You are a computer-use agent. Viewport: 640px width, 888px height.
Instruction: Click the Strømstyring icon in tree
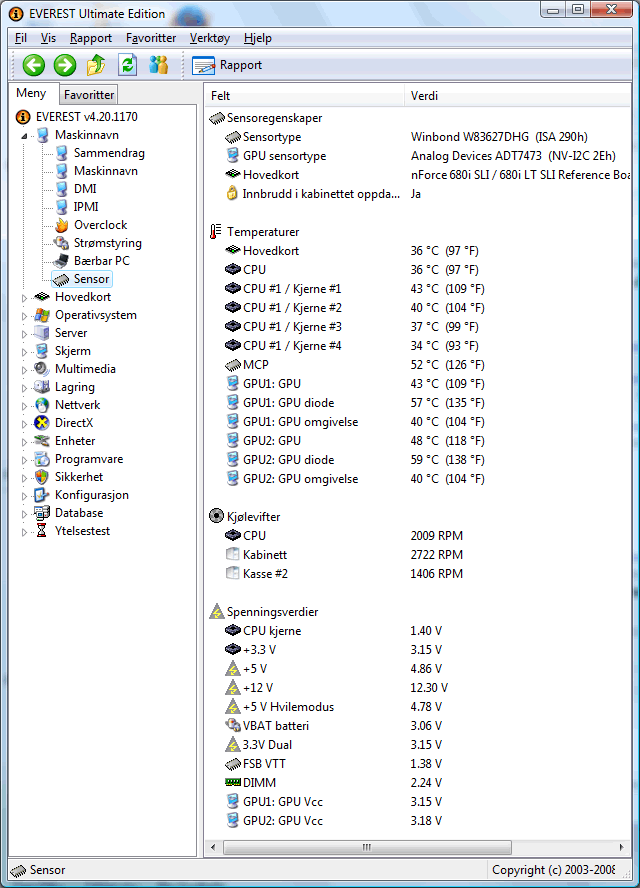point(61,243)
